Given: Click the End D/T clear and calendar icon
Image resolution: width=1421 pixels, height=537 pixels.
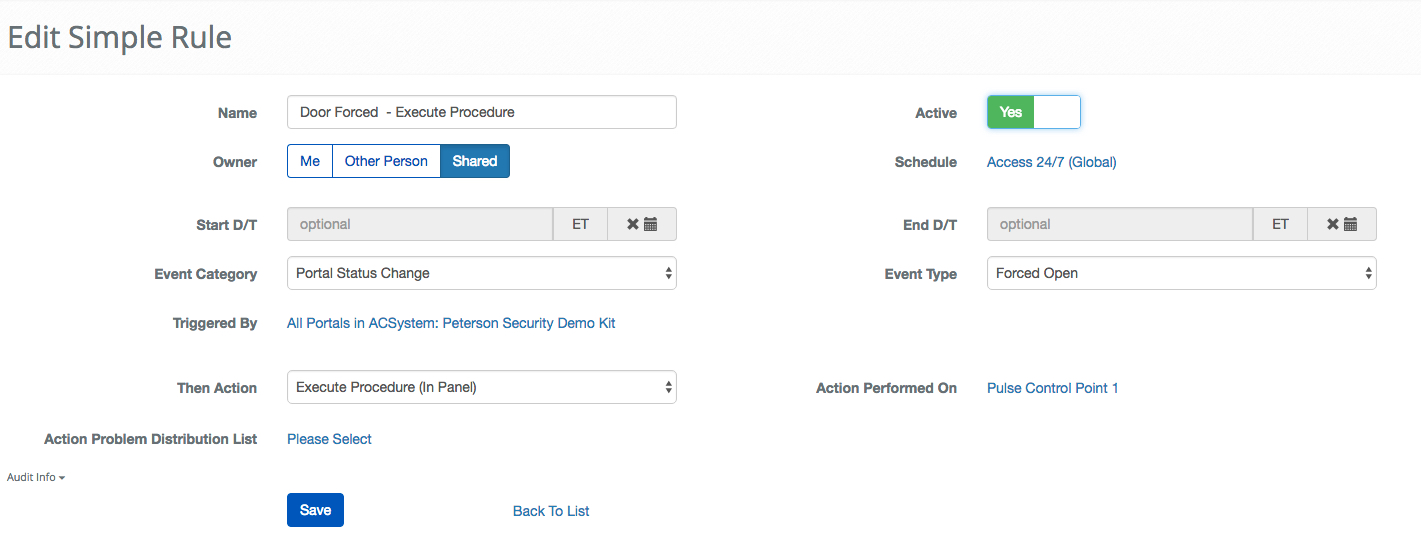Looking at the screenshot, I should (1342, 224).
